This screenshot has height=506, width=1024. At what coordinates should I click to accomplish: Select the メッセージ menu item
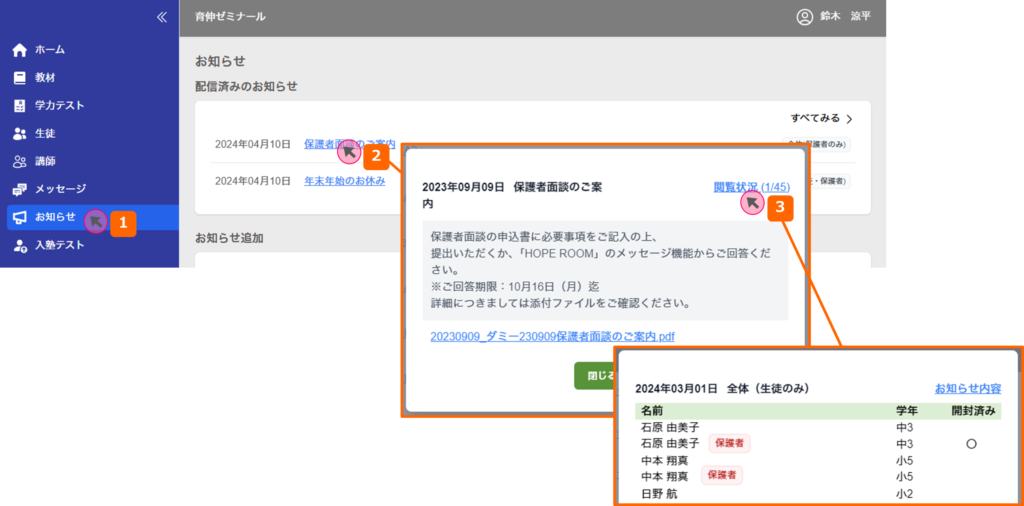[x=60, y=189]
